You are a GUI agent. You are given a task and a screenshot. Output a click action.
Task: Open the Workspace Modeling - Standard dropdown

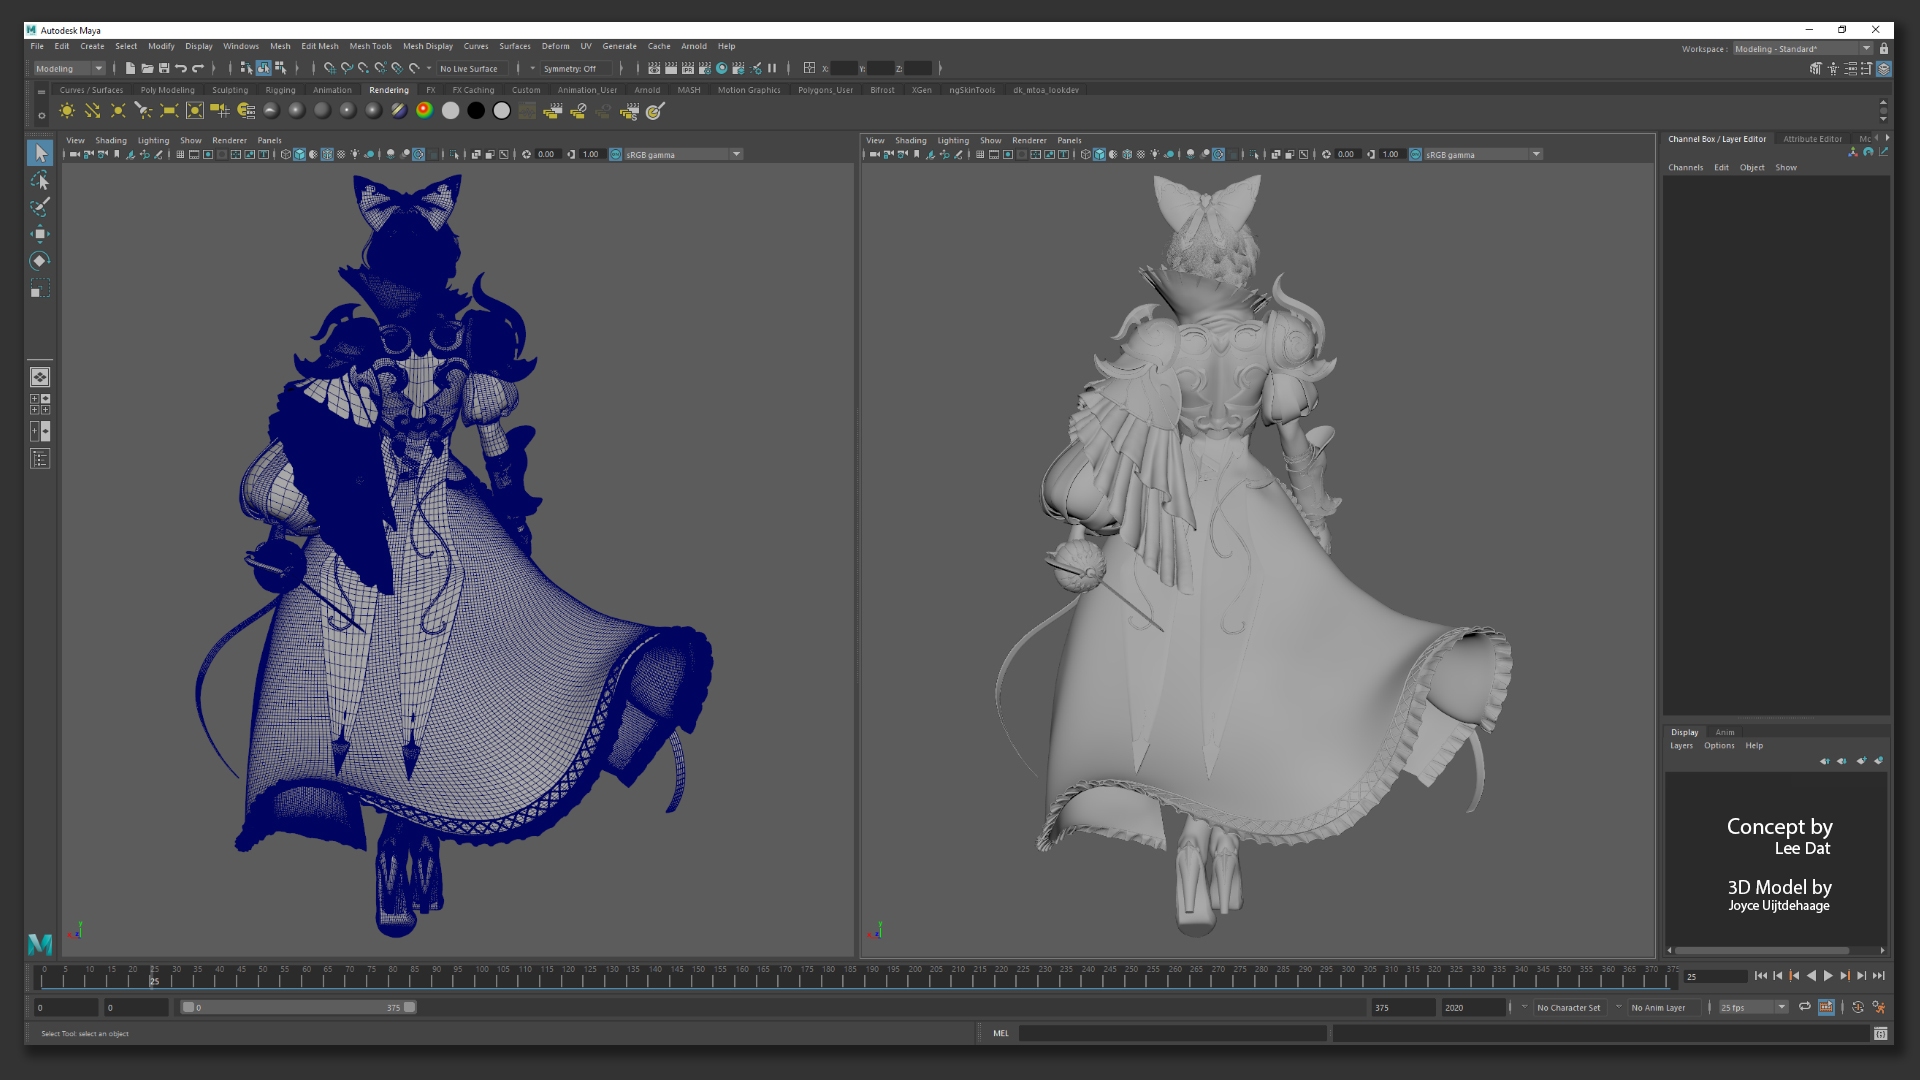pyautogui.click(x=1802, y=48)
